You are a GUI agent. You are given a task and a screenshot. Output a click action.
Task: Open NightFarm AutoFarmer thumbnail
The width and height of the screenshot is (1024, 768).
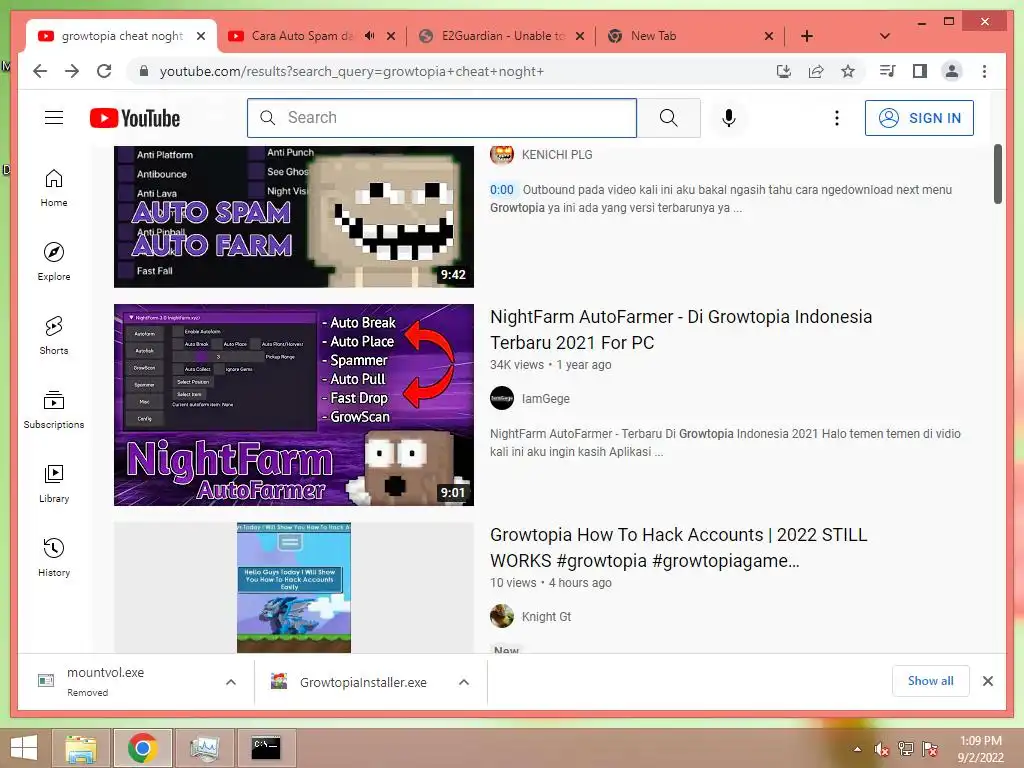click(x=294, y=405)
